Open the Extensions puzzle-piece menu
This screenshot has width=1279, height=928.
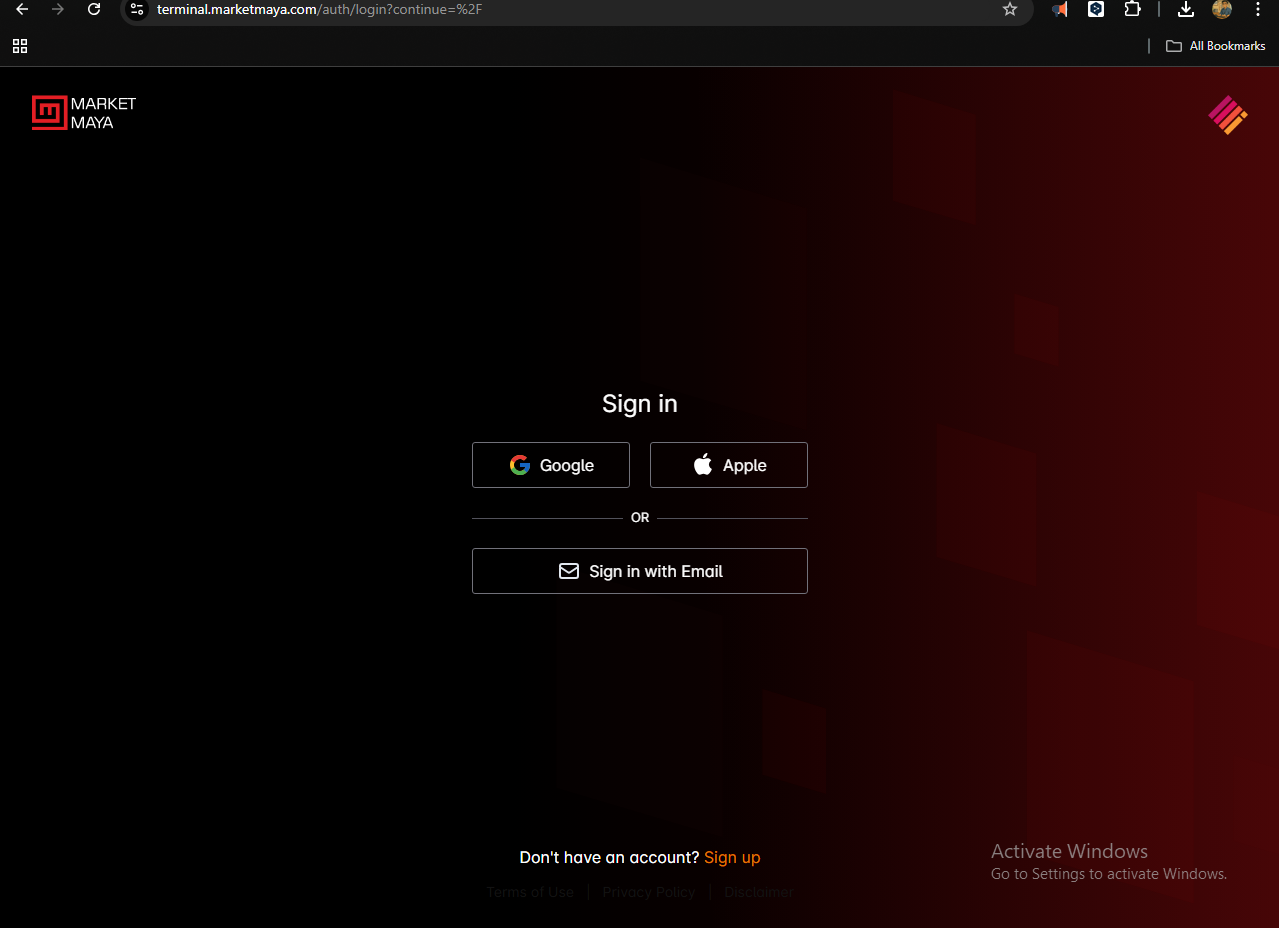click(x=1132, y=9)
